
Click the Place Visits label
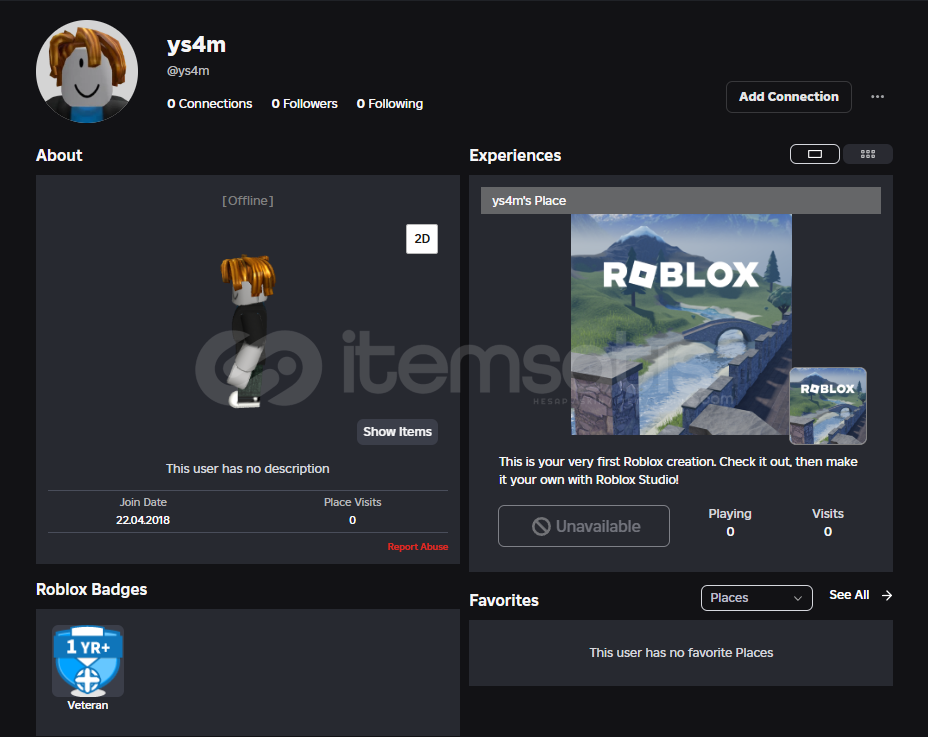pyautogui.click(x=352, y=502)
